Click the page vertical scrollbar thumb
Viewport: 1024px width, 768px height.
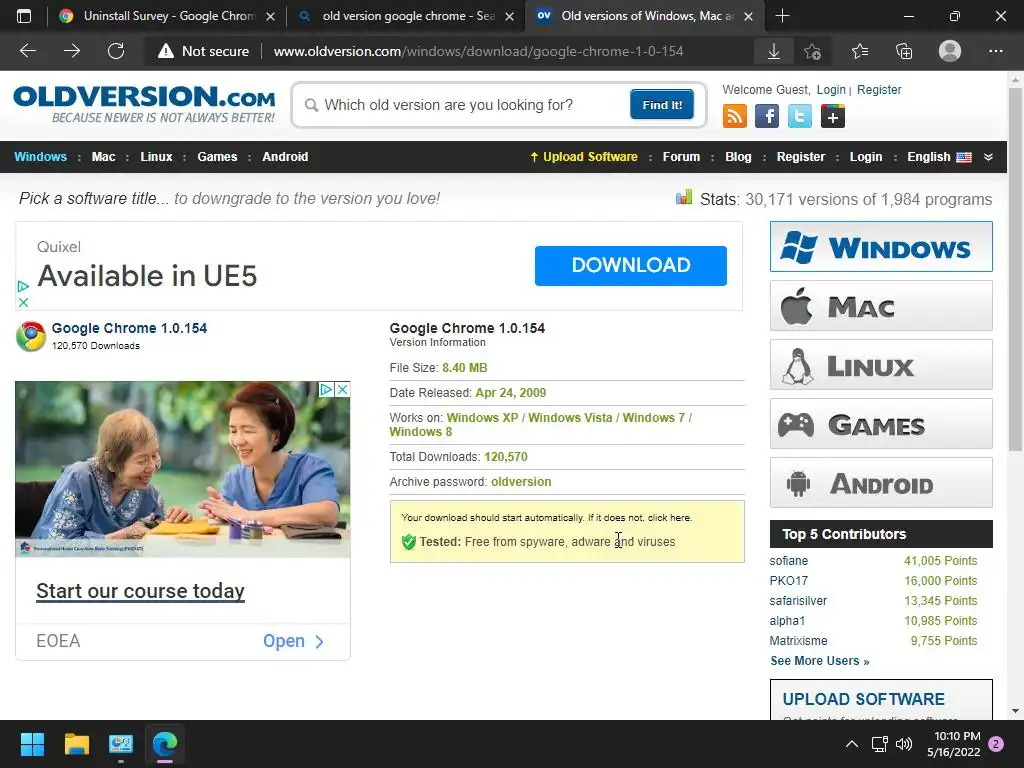pyautogui.click(x=1015, y=268)
